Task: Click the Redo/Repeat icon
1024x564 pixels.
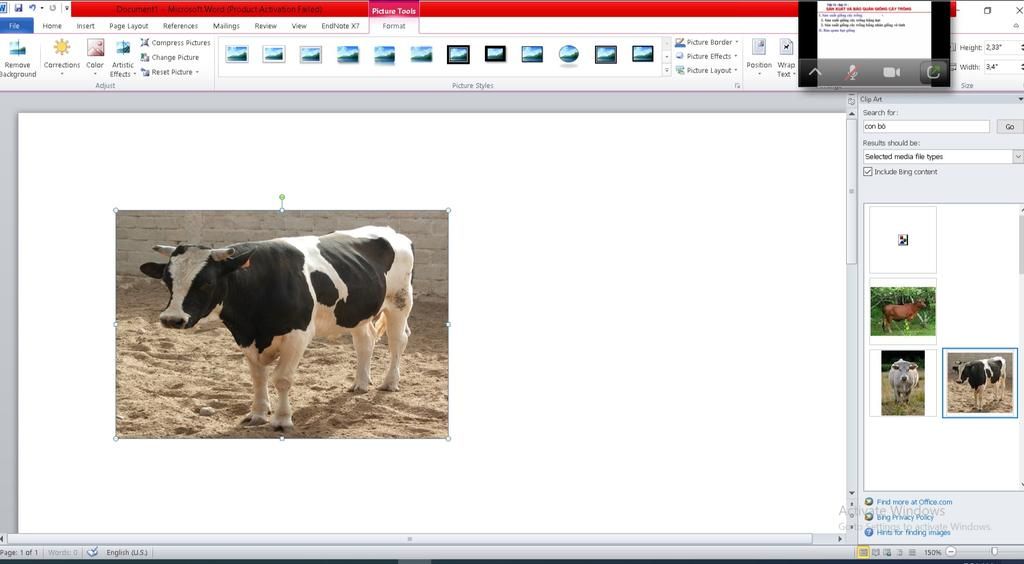Action: [x=53, y=8]
